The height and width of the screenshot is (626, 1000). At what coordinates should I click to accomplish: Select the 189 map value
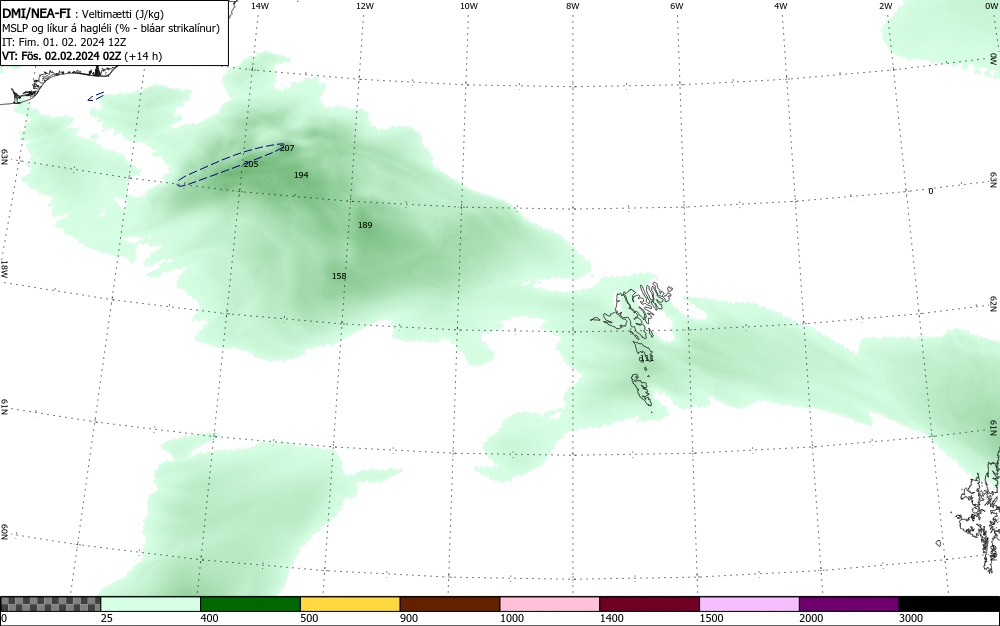tap(365, 225)
